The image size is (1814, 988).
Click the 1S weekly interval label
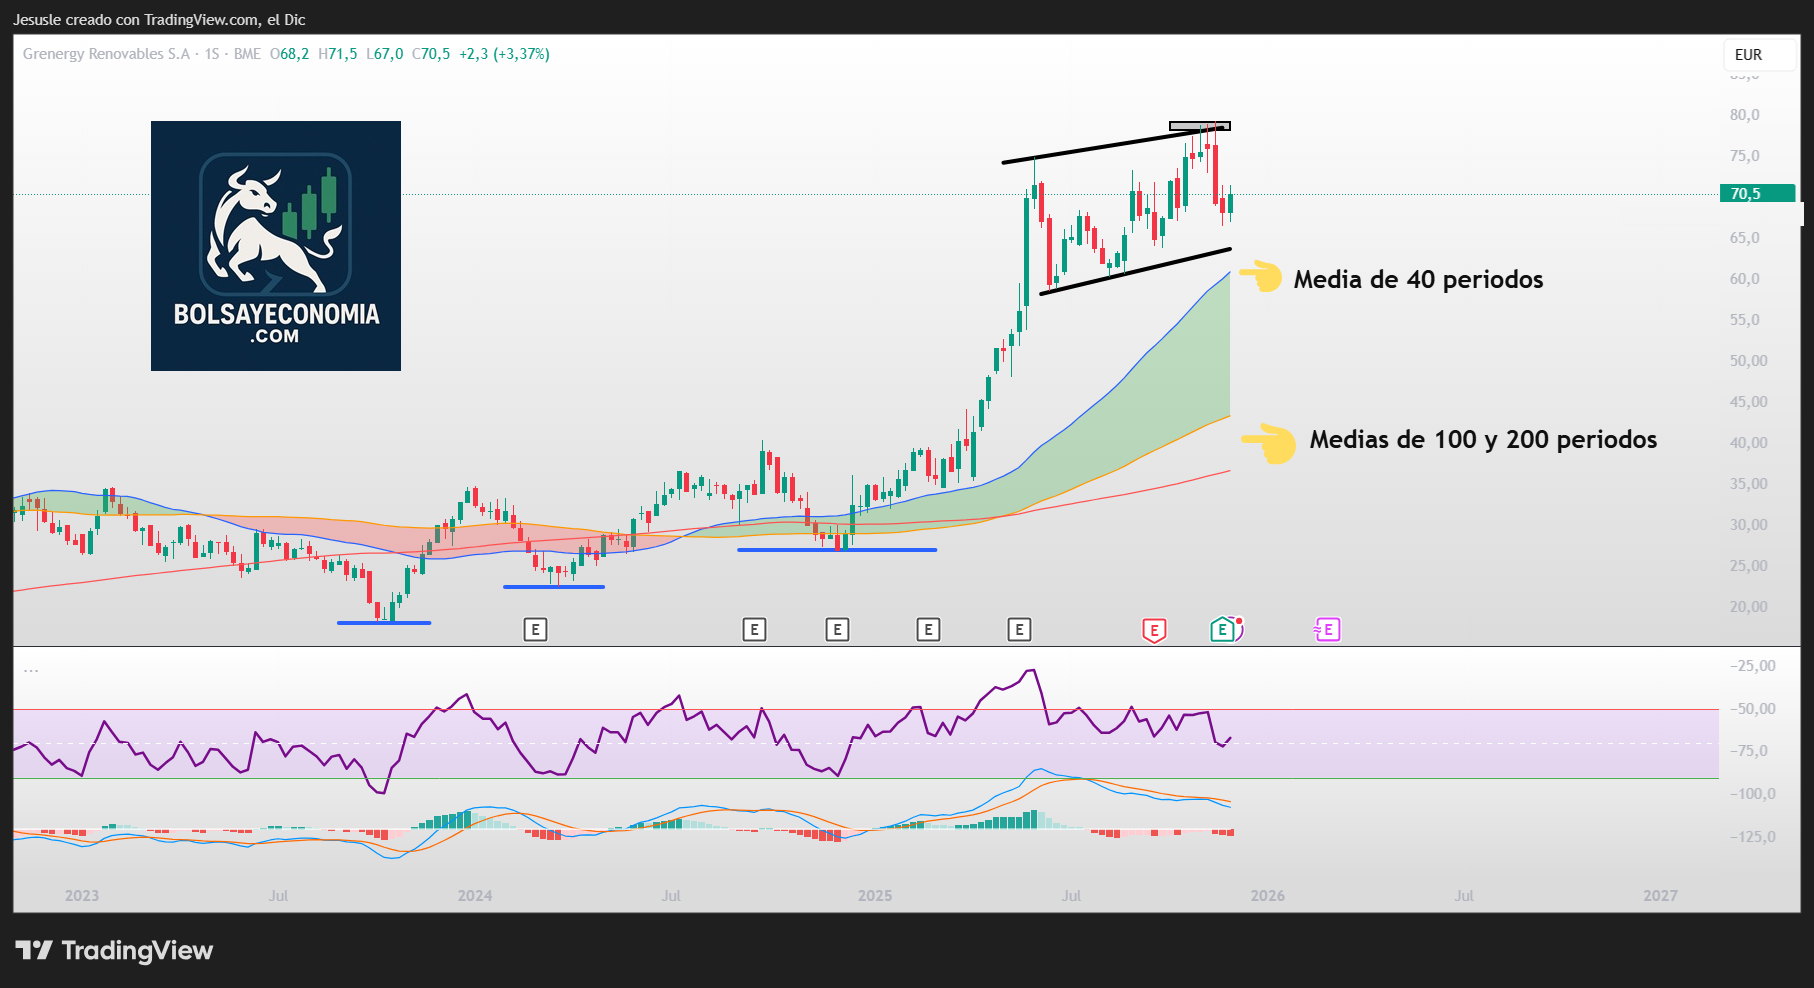pos(212,54)
